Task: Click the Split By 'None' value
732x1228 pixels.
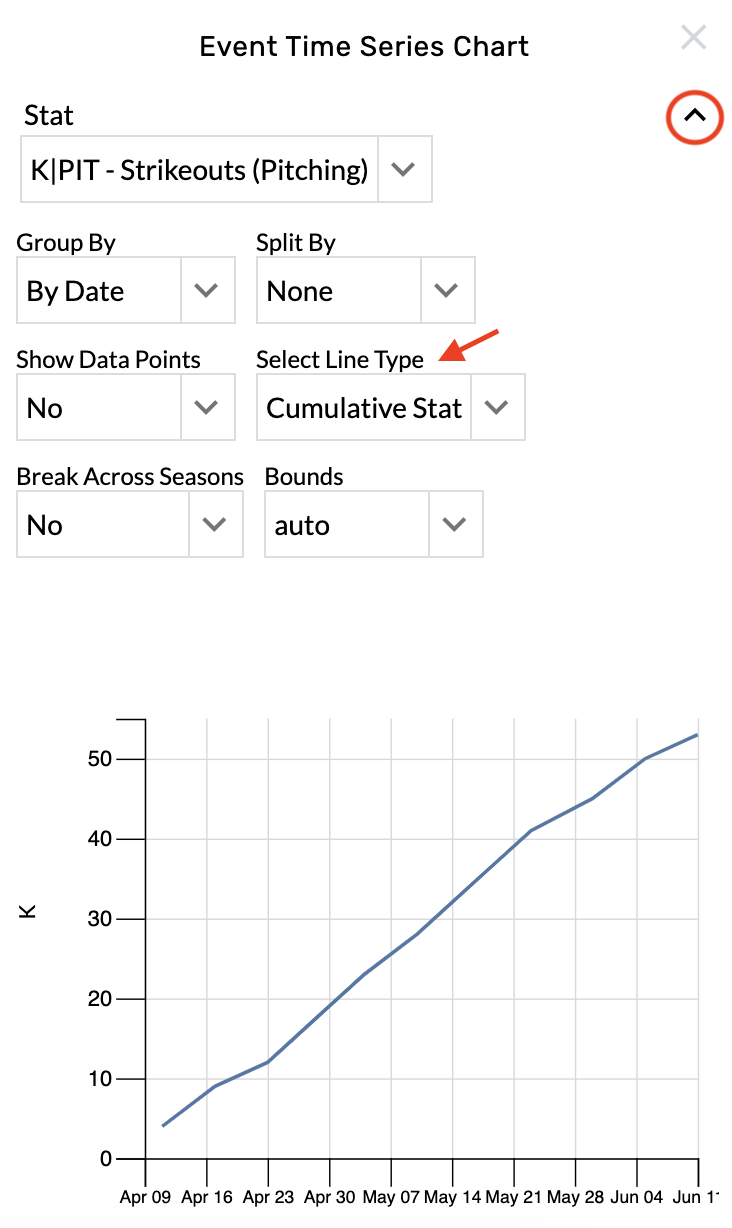Action: coord(338,291)
